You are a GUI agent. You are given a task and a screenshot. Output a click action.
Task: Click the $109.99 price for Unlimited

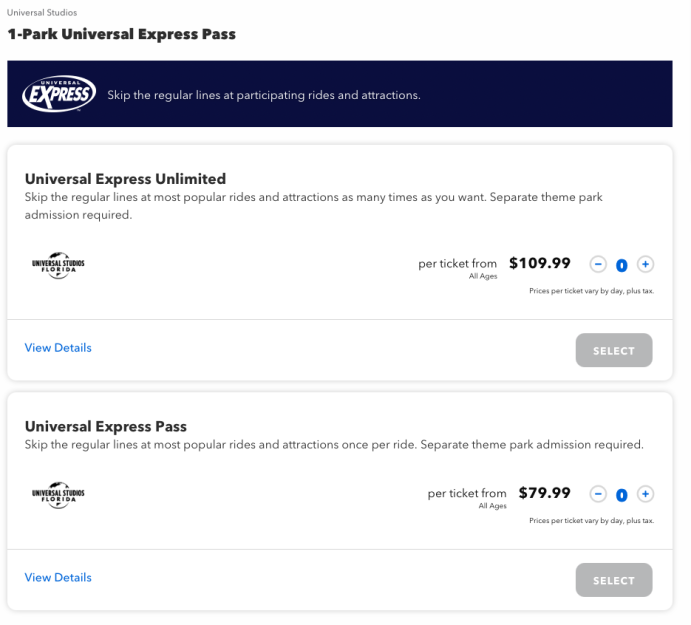click(x=540, y=263)
